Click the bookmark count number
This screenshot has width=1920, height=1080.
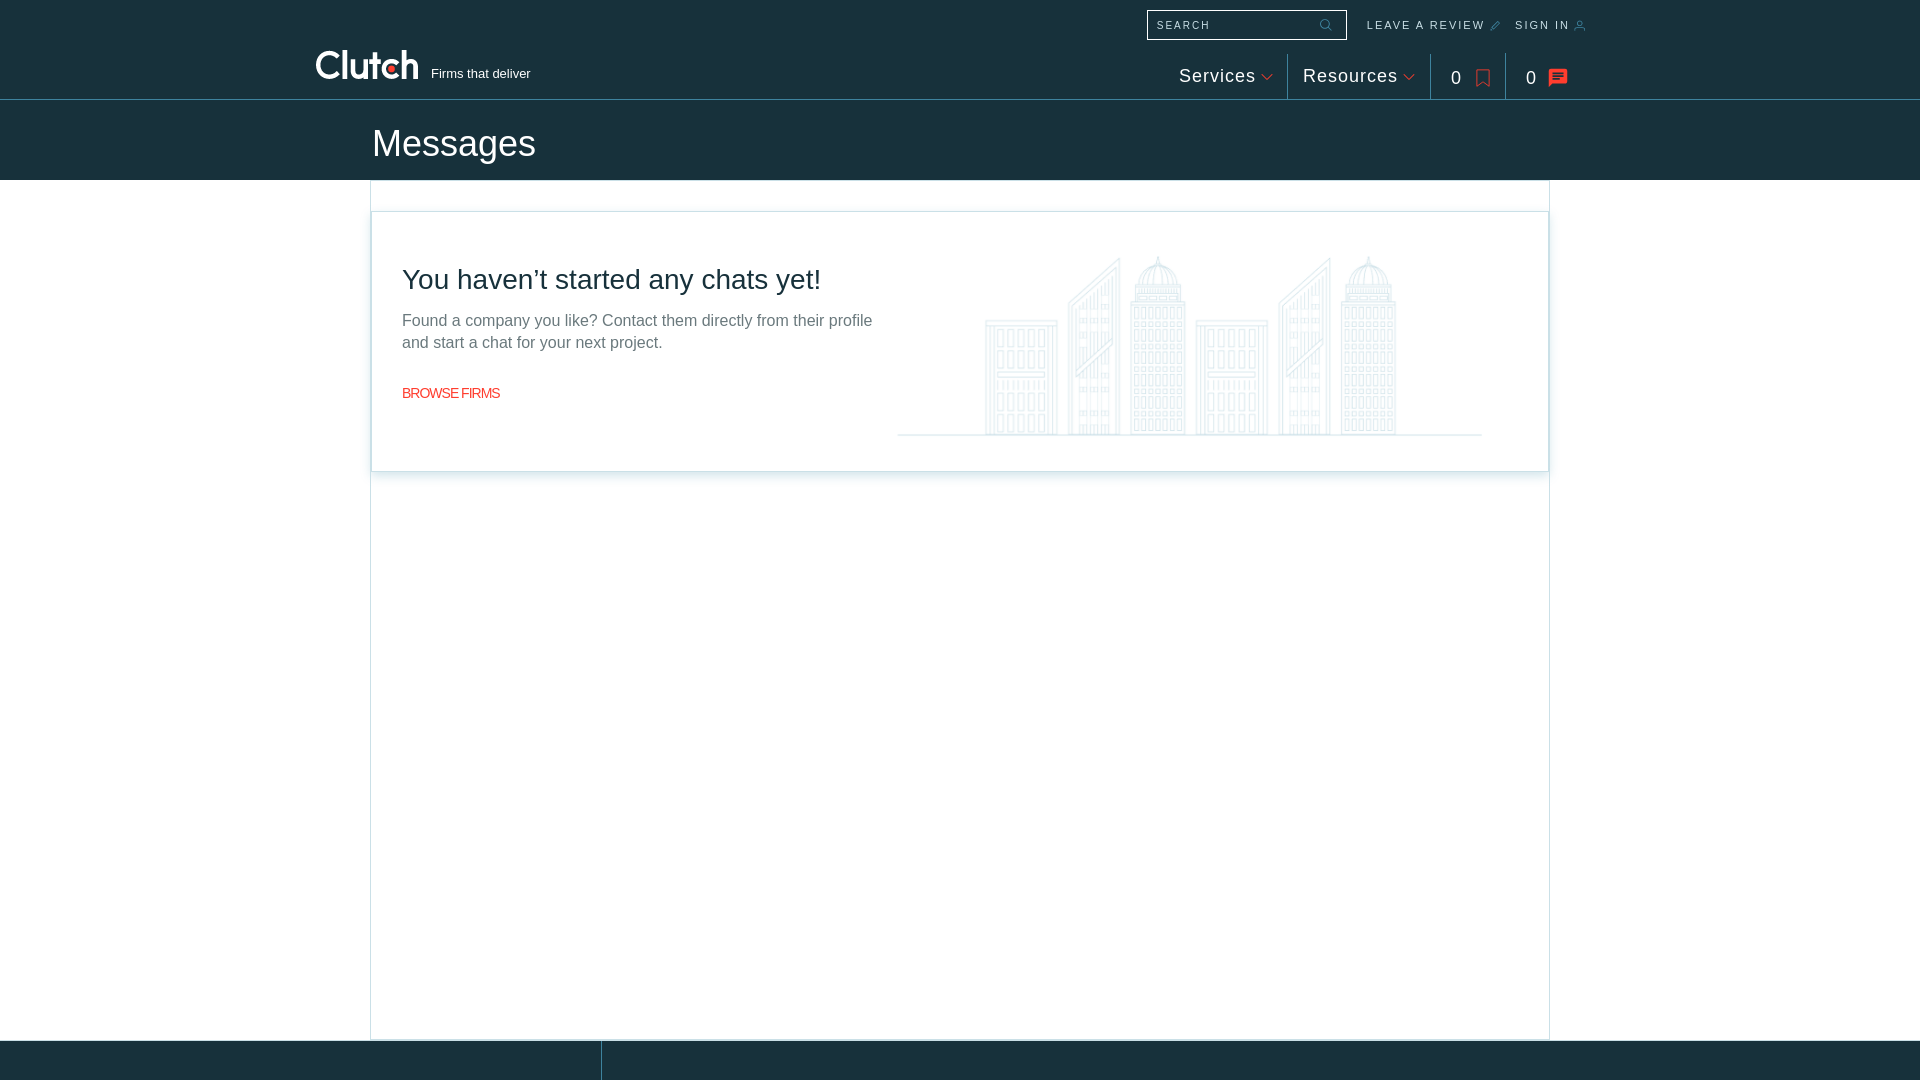(x=1456, y=78)
